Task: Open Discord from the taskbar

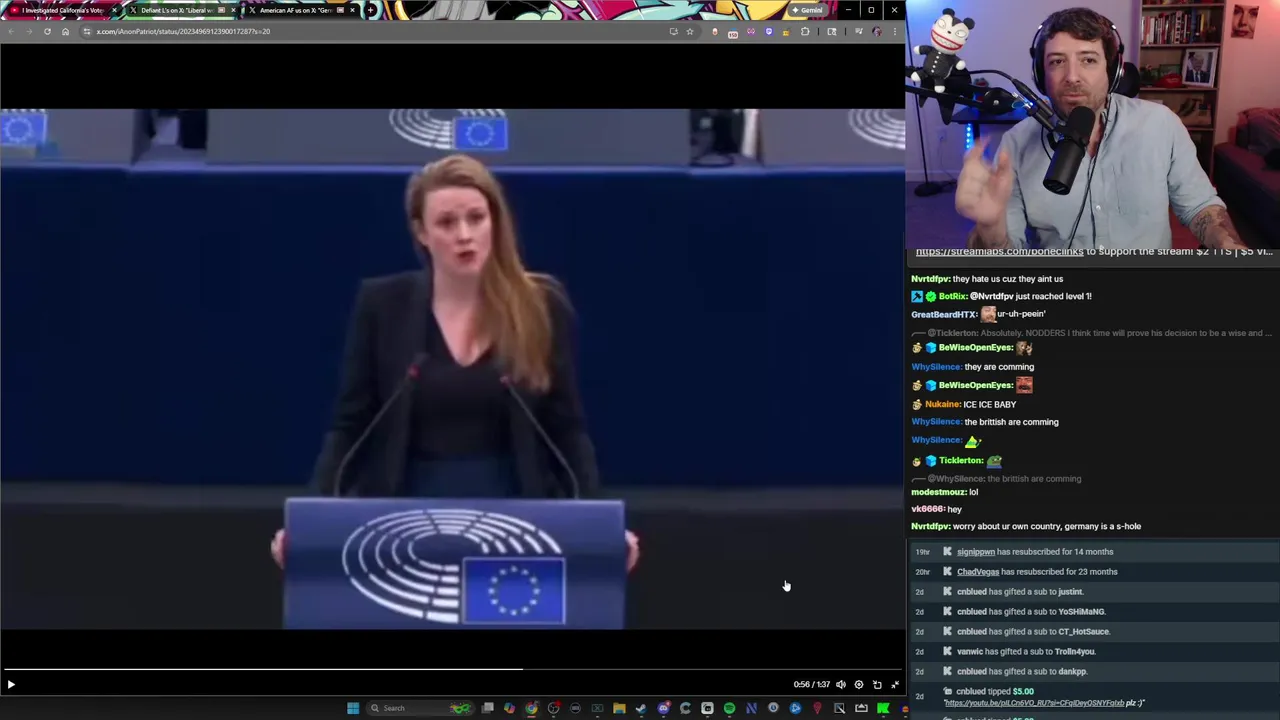Action: (x=663, y=708)
